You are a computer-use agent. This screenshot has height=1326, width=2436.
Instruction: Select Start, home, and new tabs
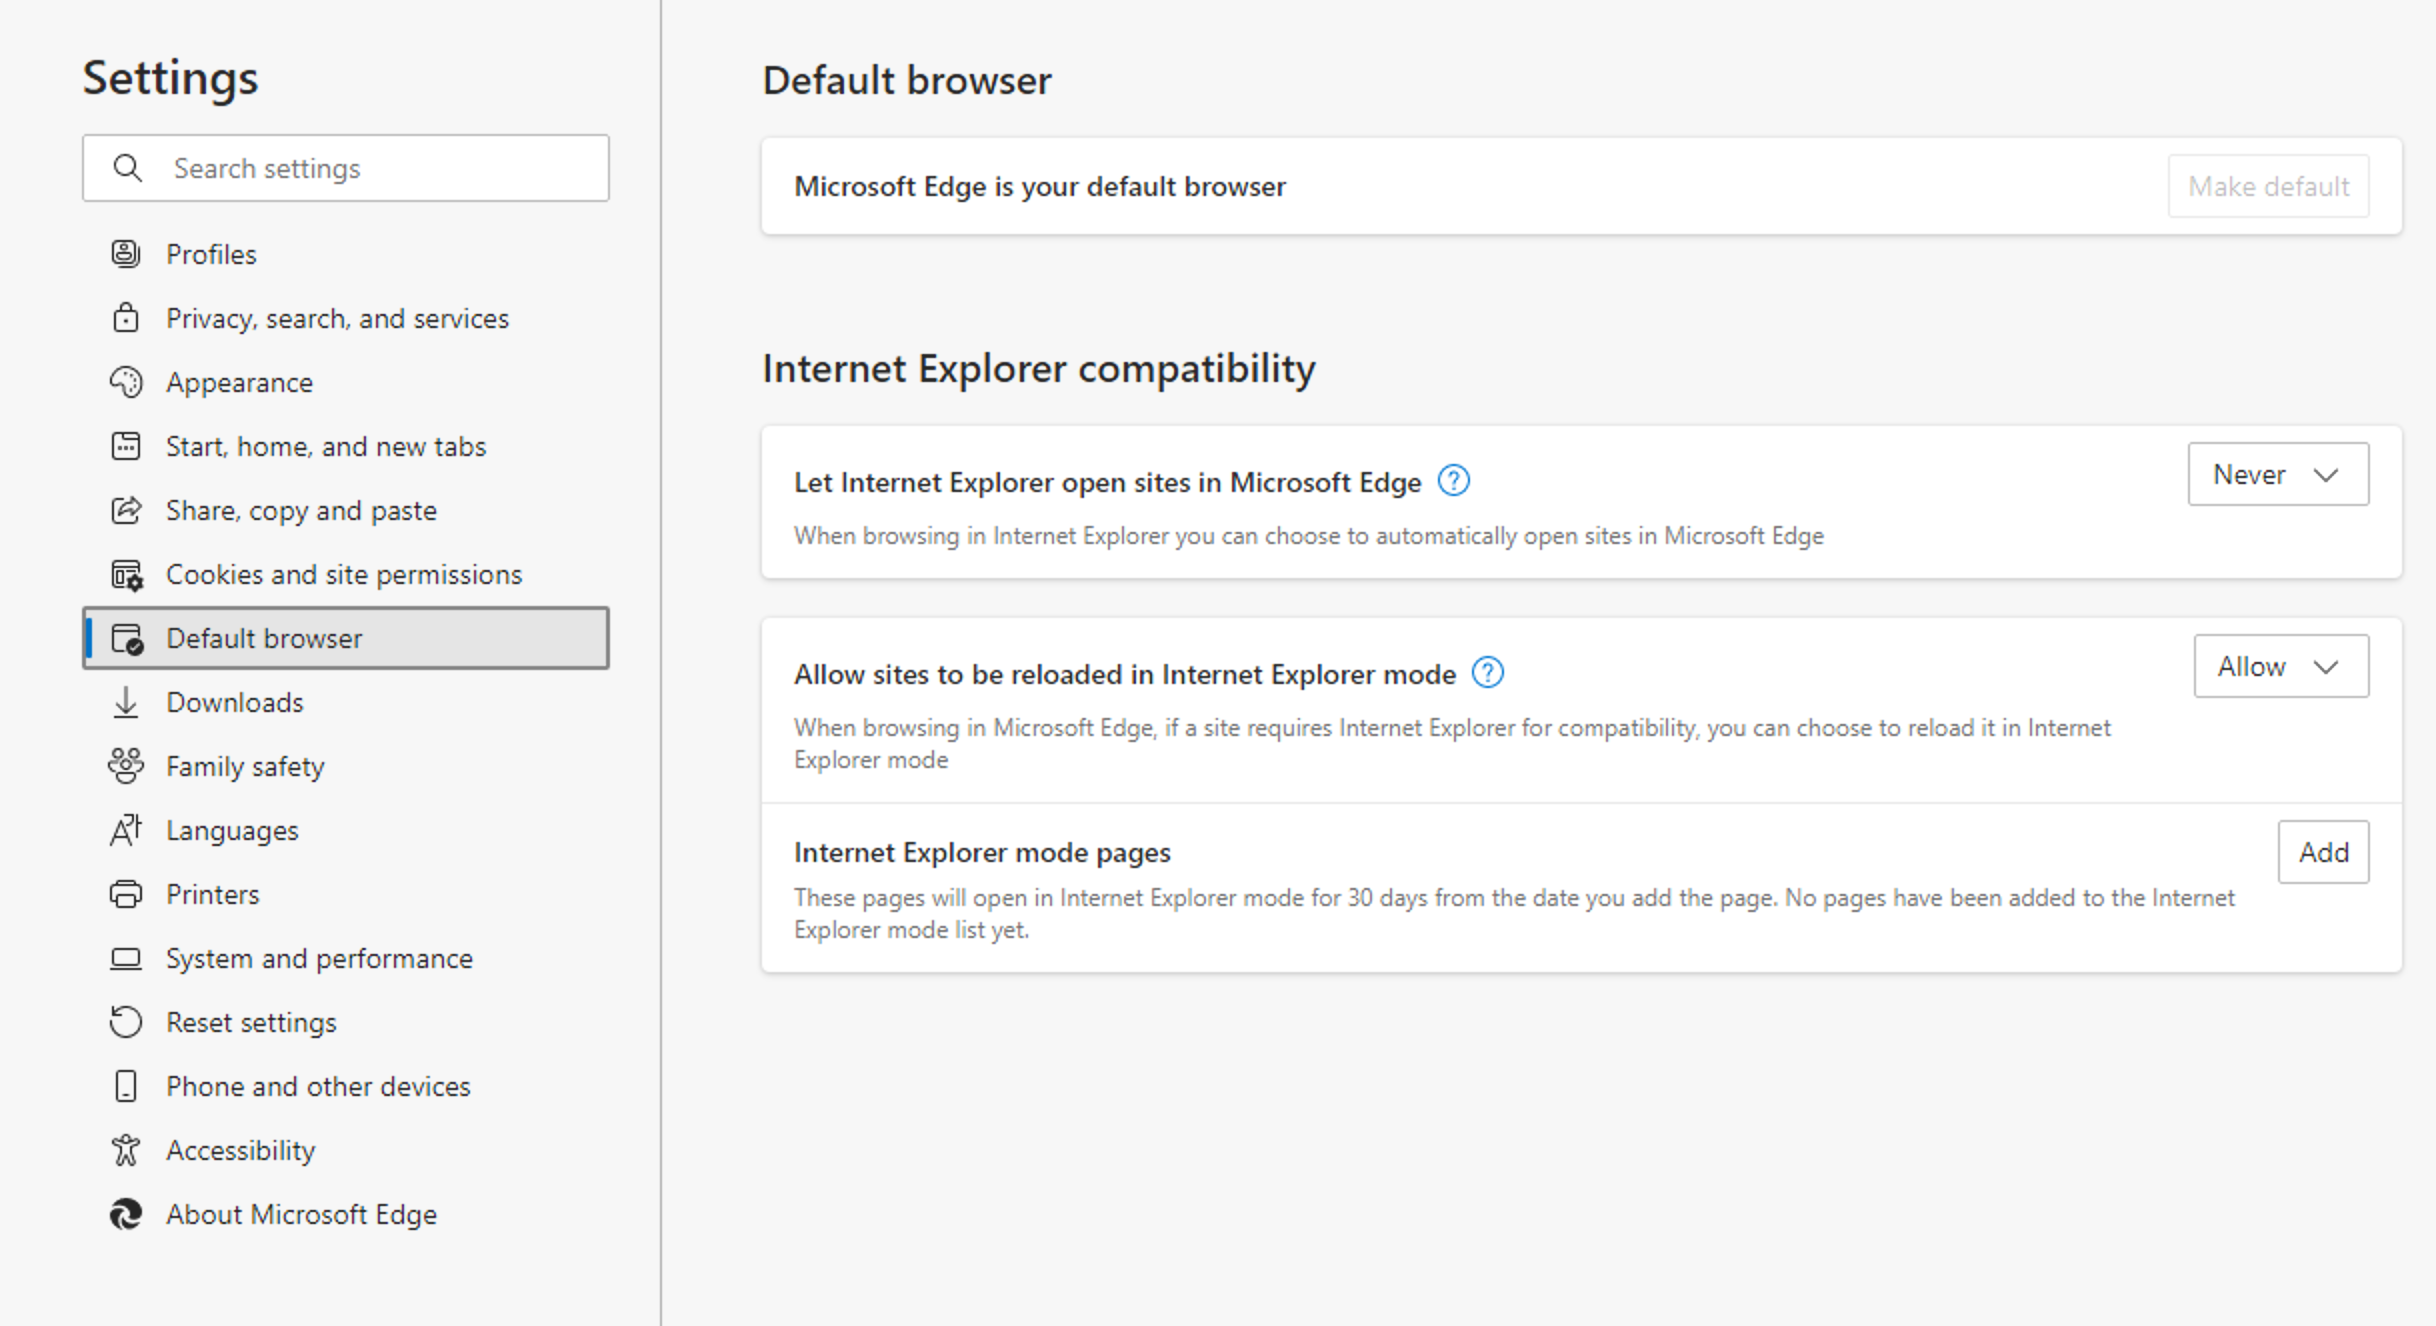(325, 446)
